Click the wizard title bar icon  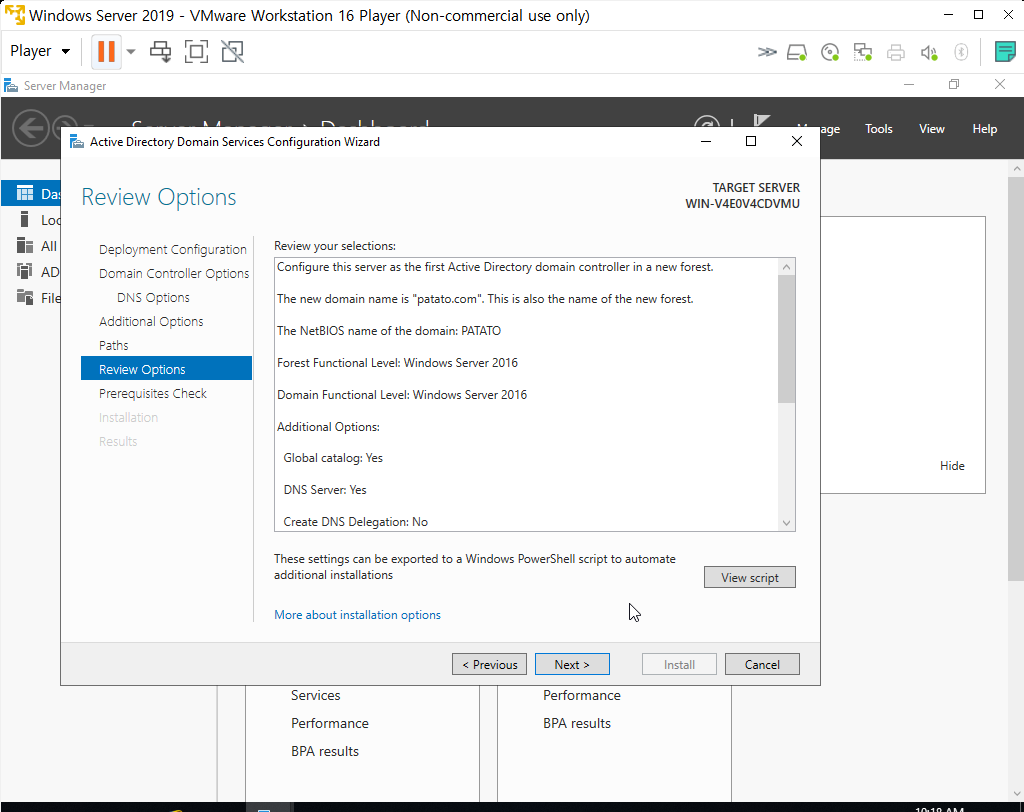pos(76,142)
